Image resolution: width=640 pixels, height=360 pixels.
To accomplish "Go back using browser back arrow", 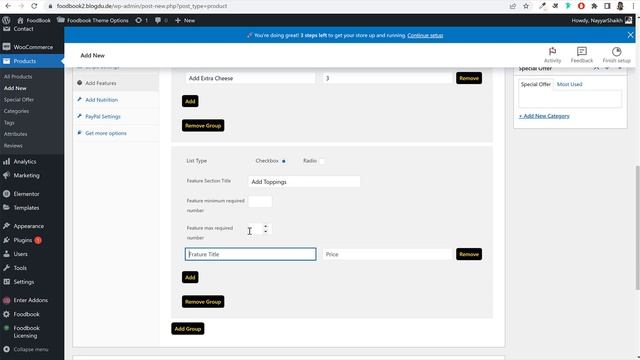I will pos(8,6).
